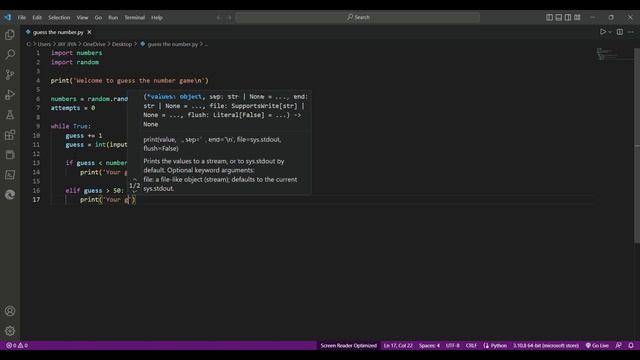
Task: Open the tab-like panel icon in activity bar
Action: point(10,155)
